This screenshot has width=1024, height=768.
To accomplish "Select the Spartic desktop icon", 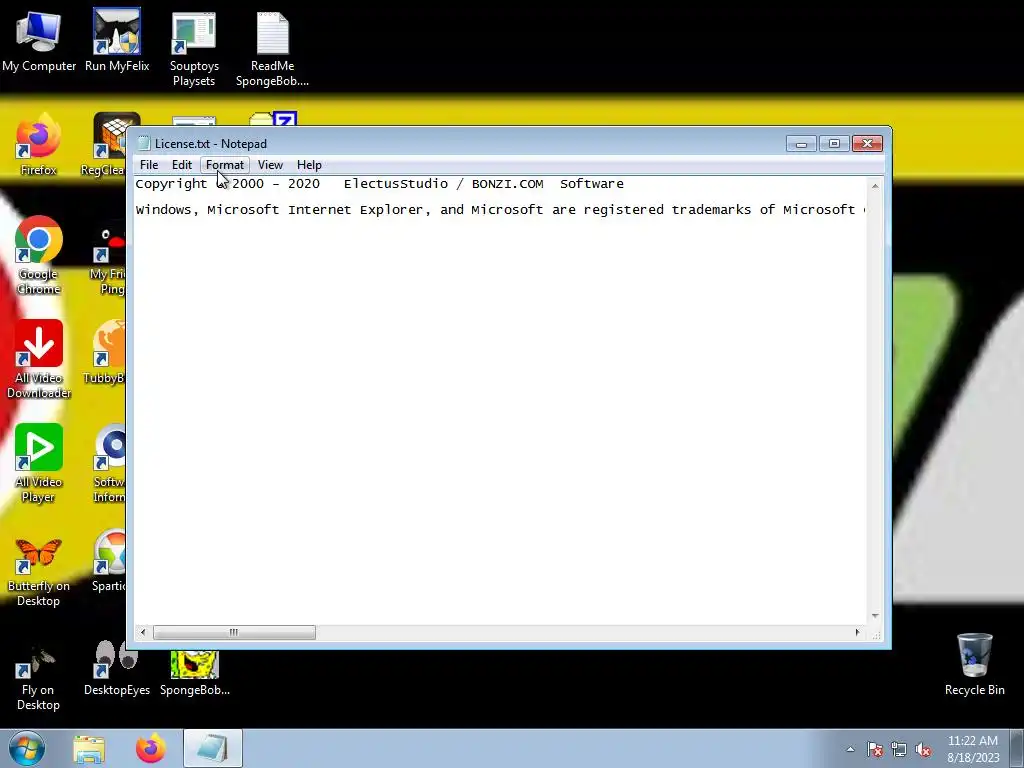I will click(x=110, y=562).
